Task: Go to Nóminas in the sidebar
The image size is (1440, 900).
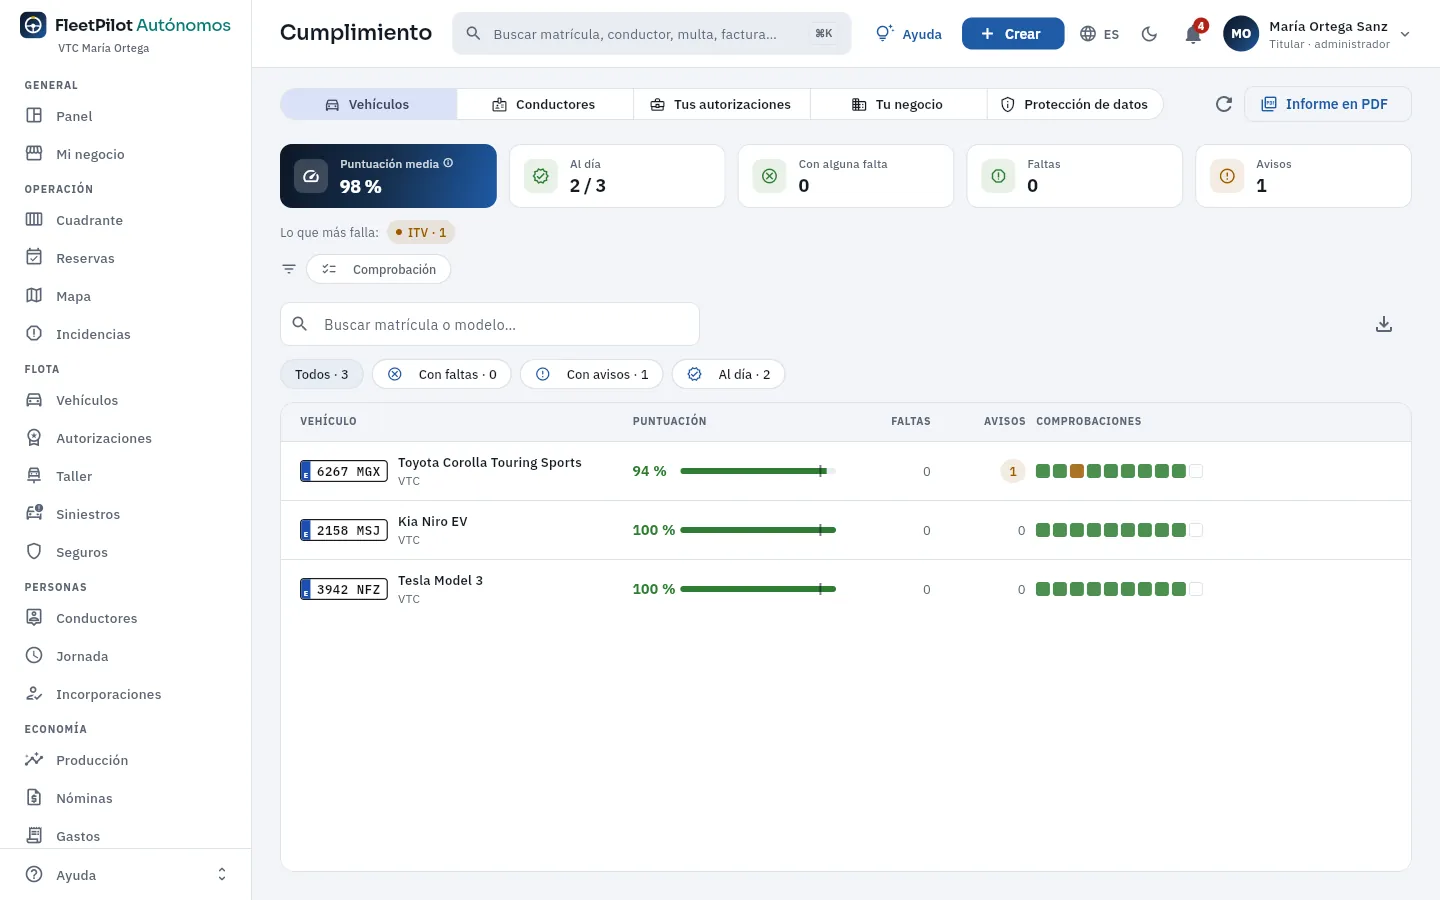Action: point(125,798)
